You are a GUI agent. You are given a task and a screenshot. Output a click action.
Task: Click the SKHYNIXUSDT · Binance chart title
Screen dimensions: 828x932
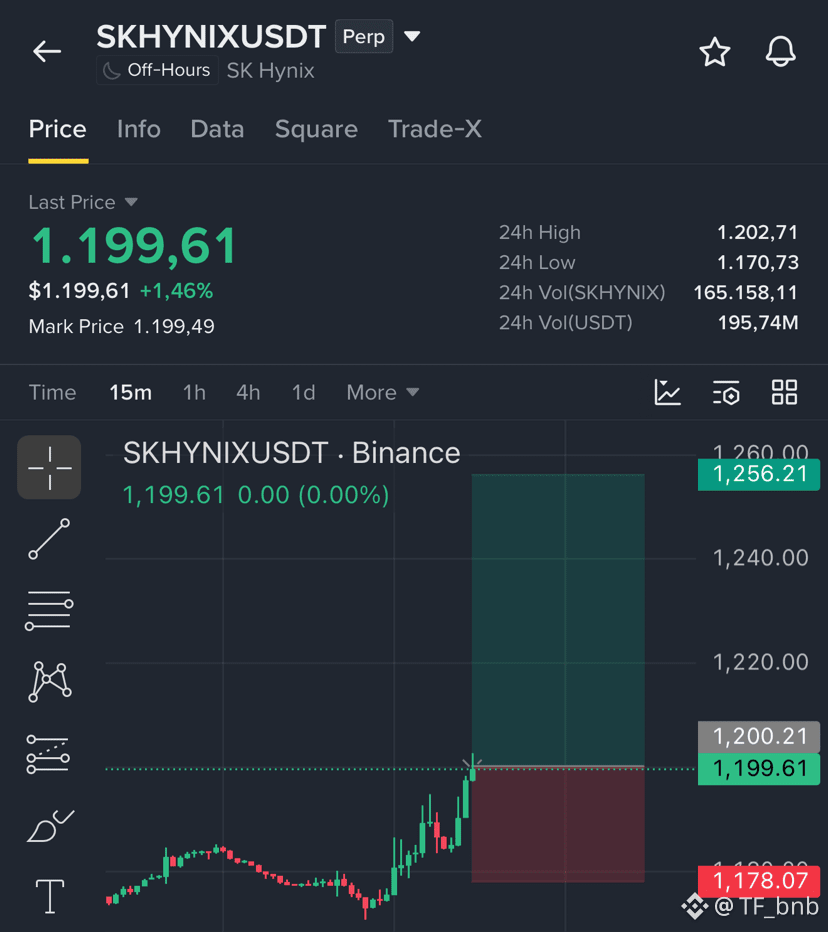click(291, 453)
